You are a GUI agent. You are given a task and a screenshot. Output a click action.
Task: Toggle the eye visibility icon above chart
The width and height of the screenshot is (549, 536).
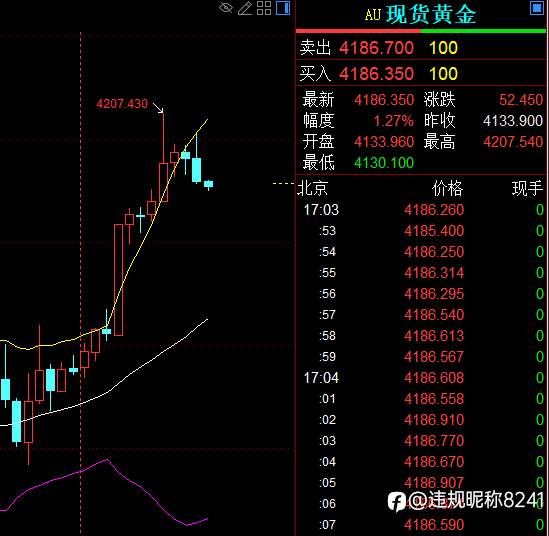(x=226, y=8)
